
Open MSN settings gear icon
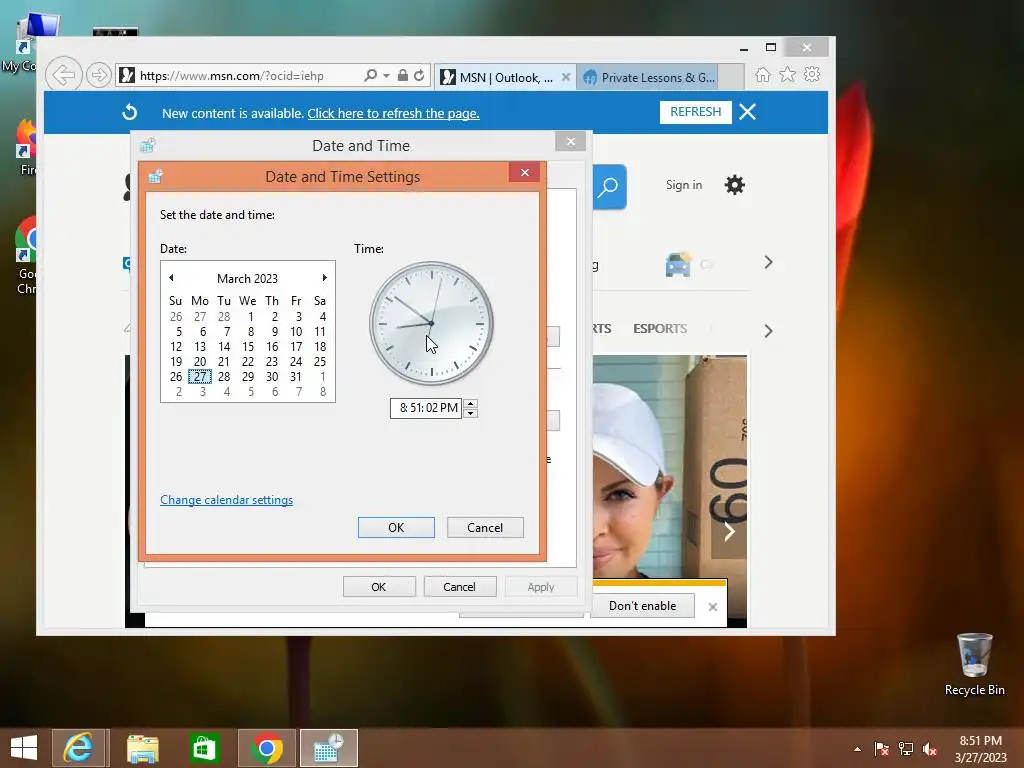click(735, 185)
